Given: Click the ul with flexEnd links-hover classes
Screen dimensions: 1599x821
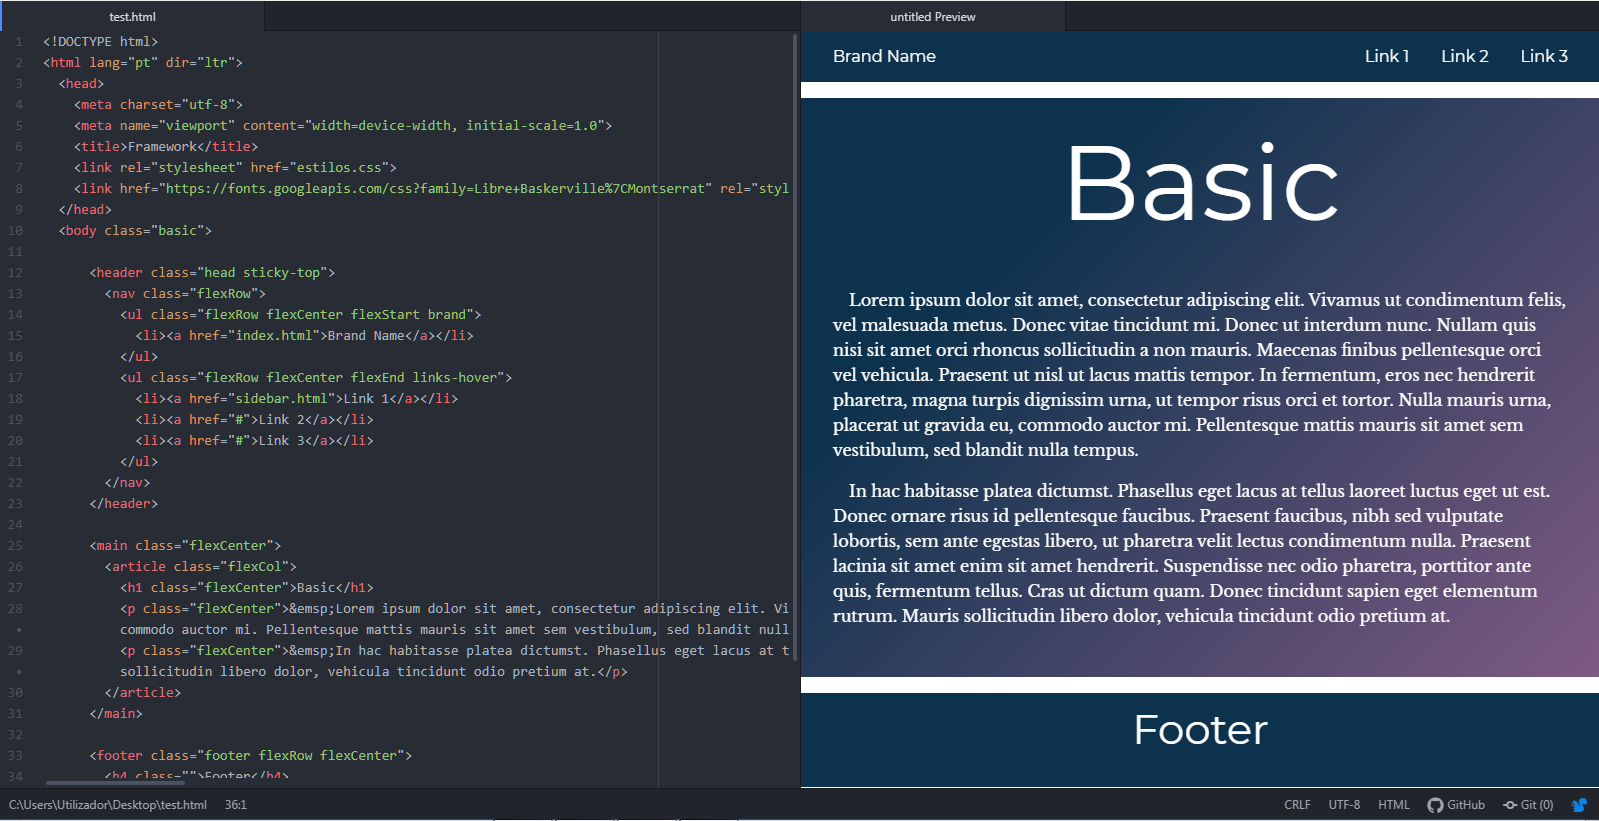Looking at the screenshot, I should [x=316, y=378].
